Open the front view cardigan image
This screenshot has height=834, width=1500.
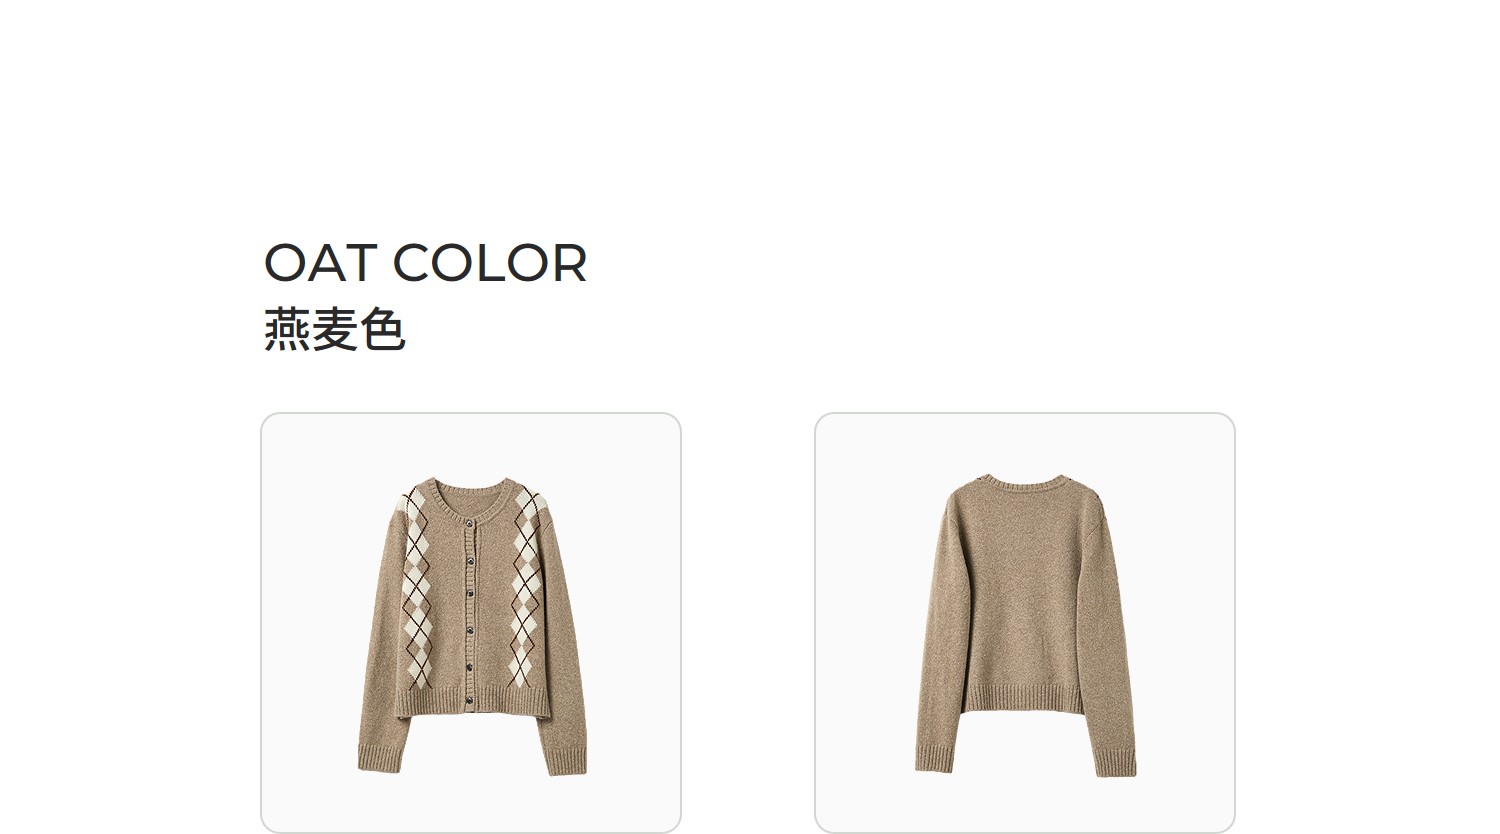[x=471, y=622]
